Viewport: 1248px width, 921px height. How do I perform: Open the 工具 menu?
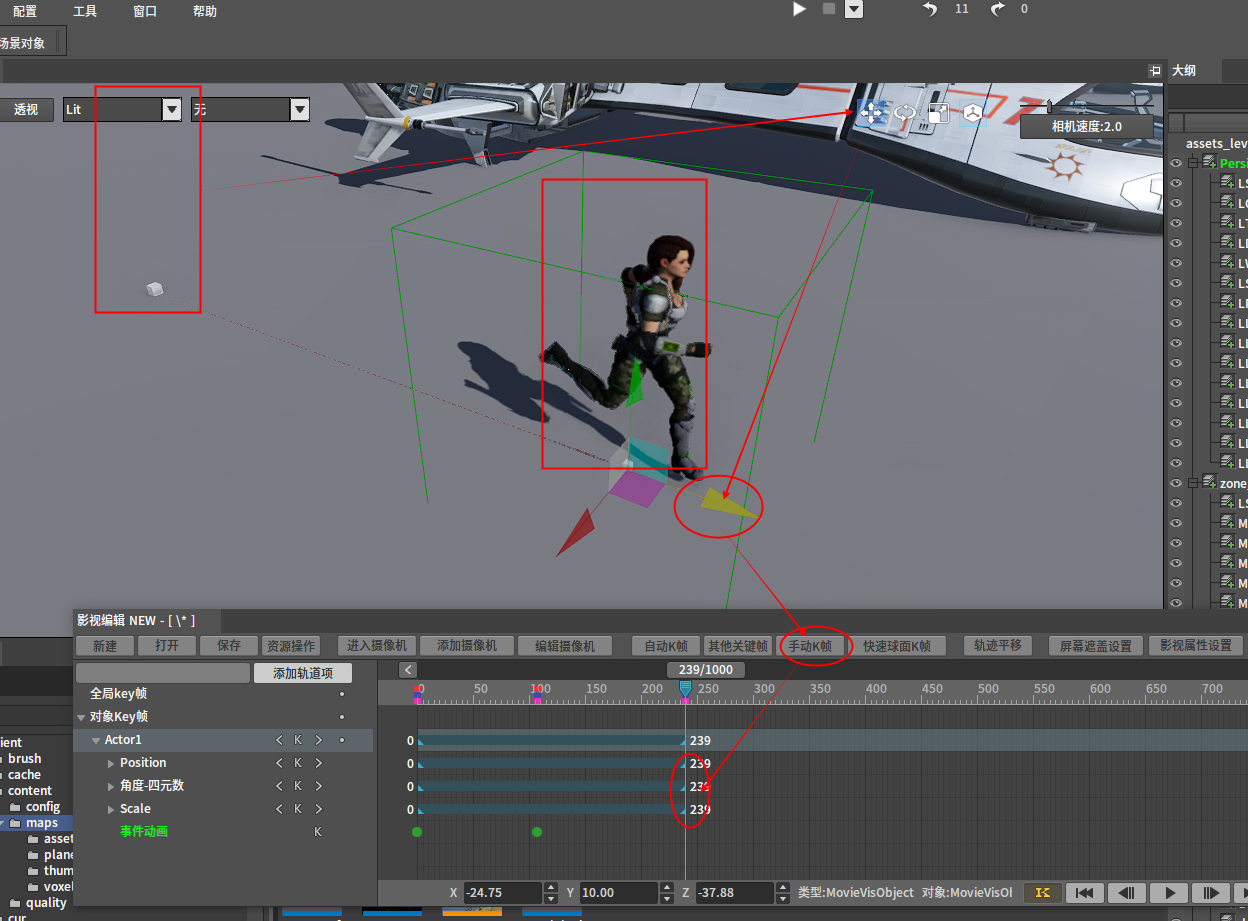85,11
